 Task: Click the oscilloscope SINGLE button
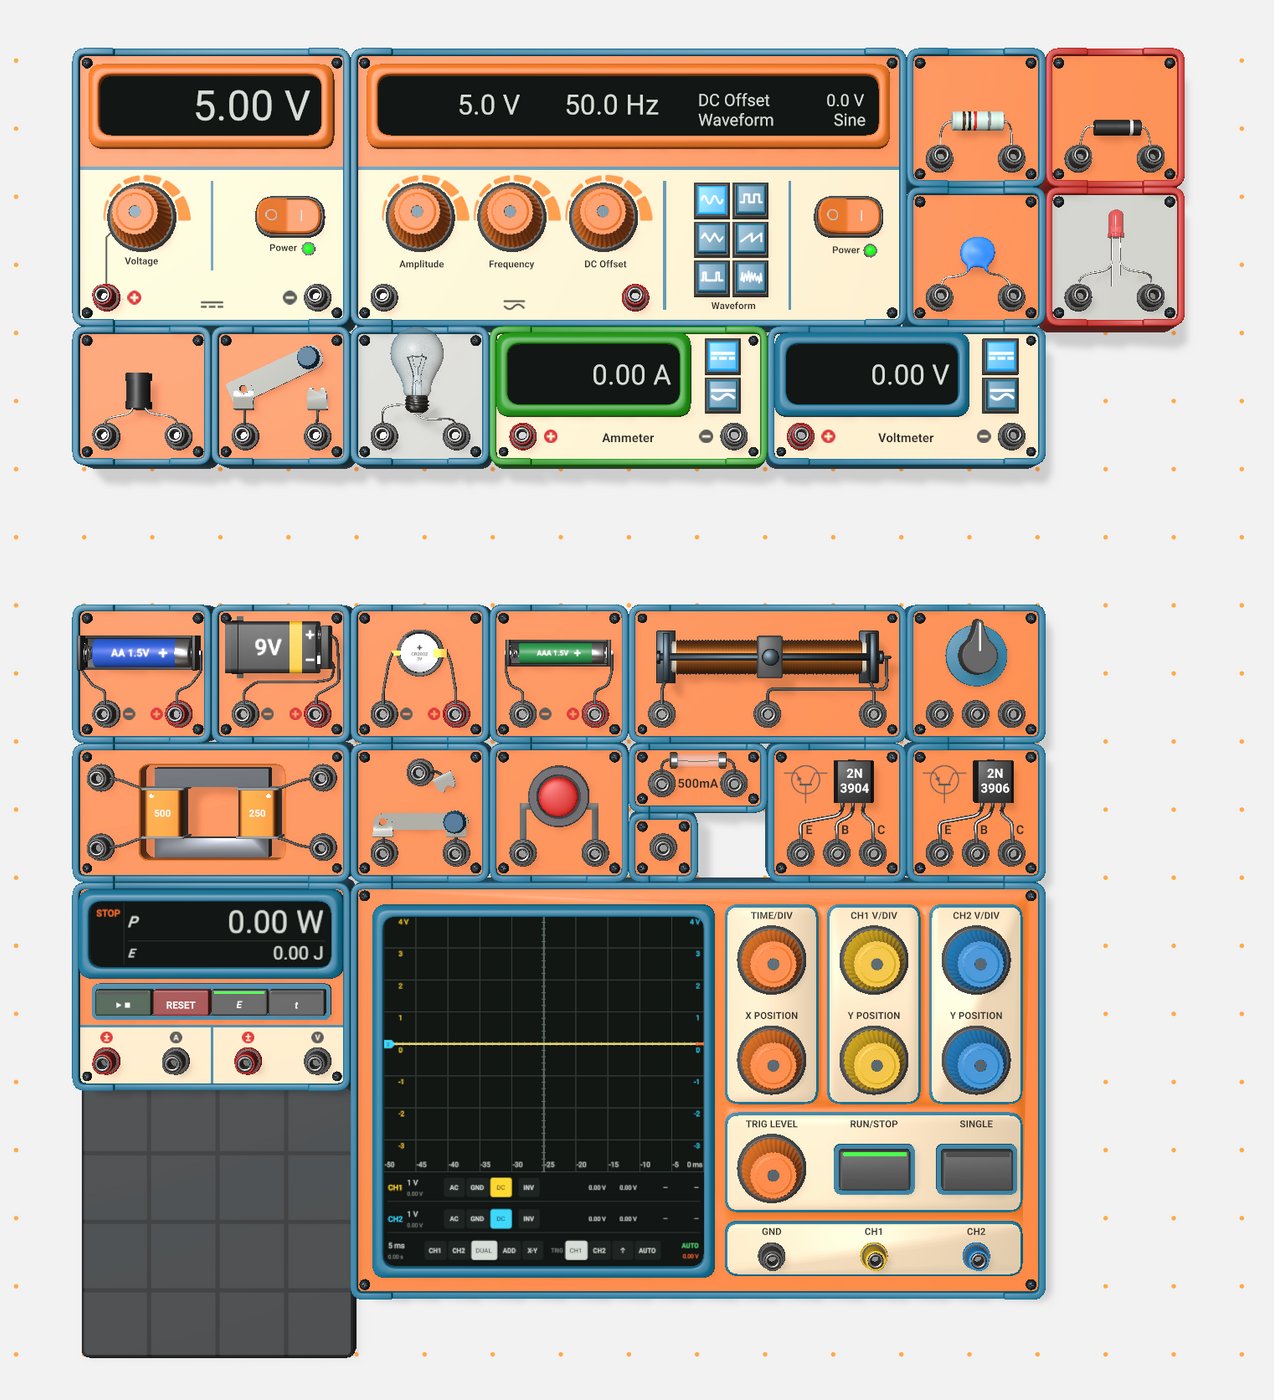pyautogui.click(x=977, y=1170)
